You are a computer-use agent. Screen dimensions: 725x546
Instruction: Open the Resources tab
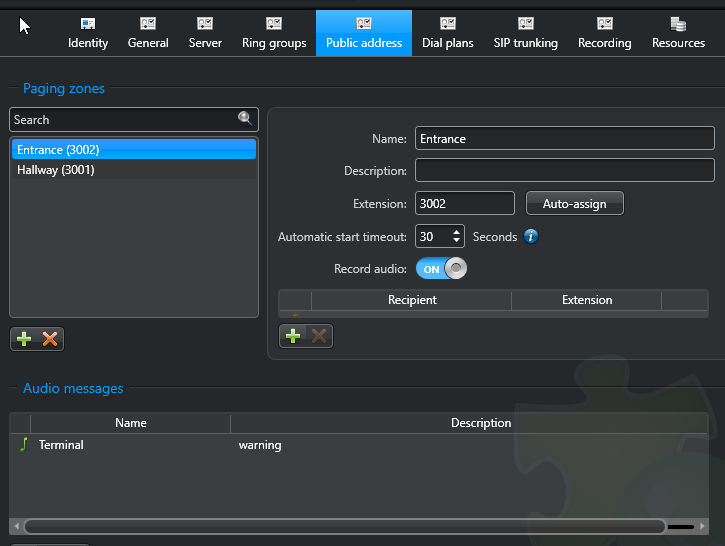pyautogui.click(x=678, y=33)
